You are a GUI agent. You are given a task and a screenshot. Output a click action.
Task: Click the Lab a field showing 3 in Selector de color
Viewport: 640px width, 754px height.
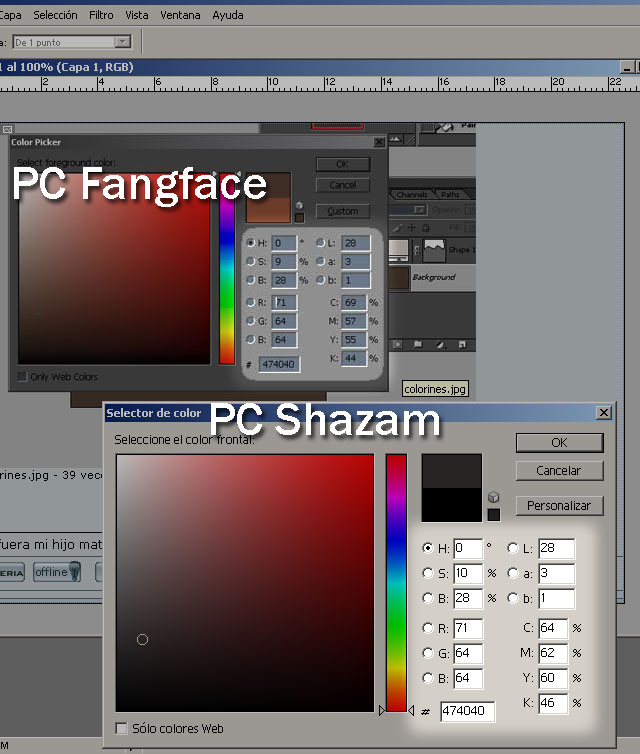(x=556, y=573)
